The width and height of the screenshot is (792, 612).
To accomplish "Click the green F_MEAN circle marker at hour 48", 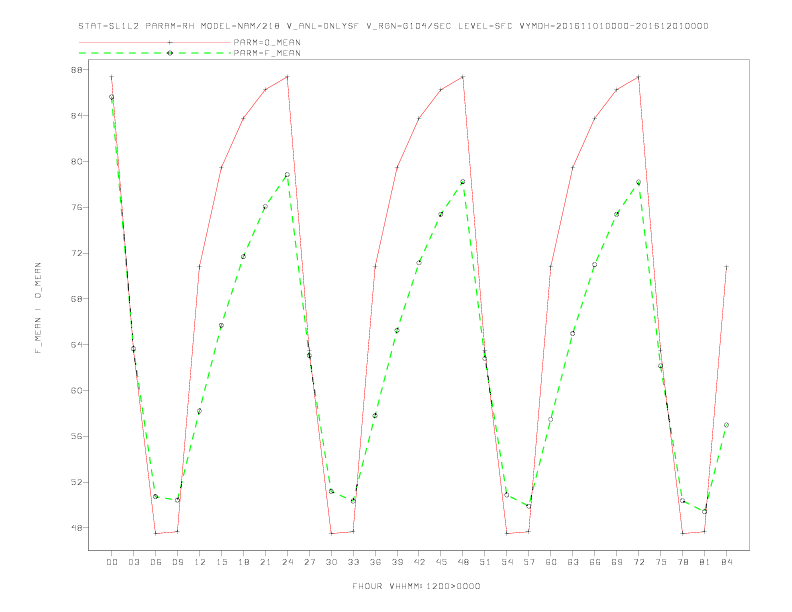I will click(463, 182).
